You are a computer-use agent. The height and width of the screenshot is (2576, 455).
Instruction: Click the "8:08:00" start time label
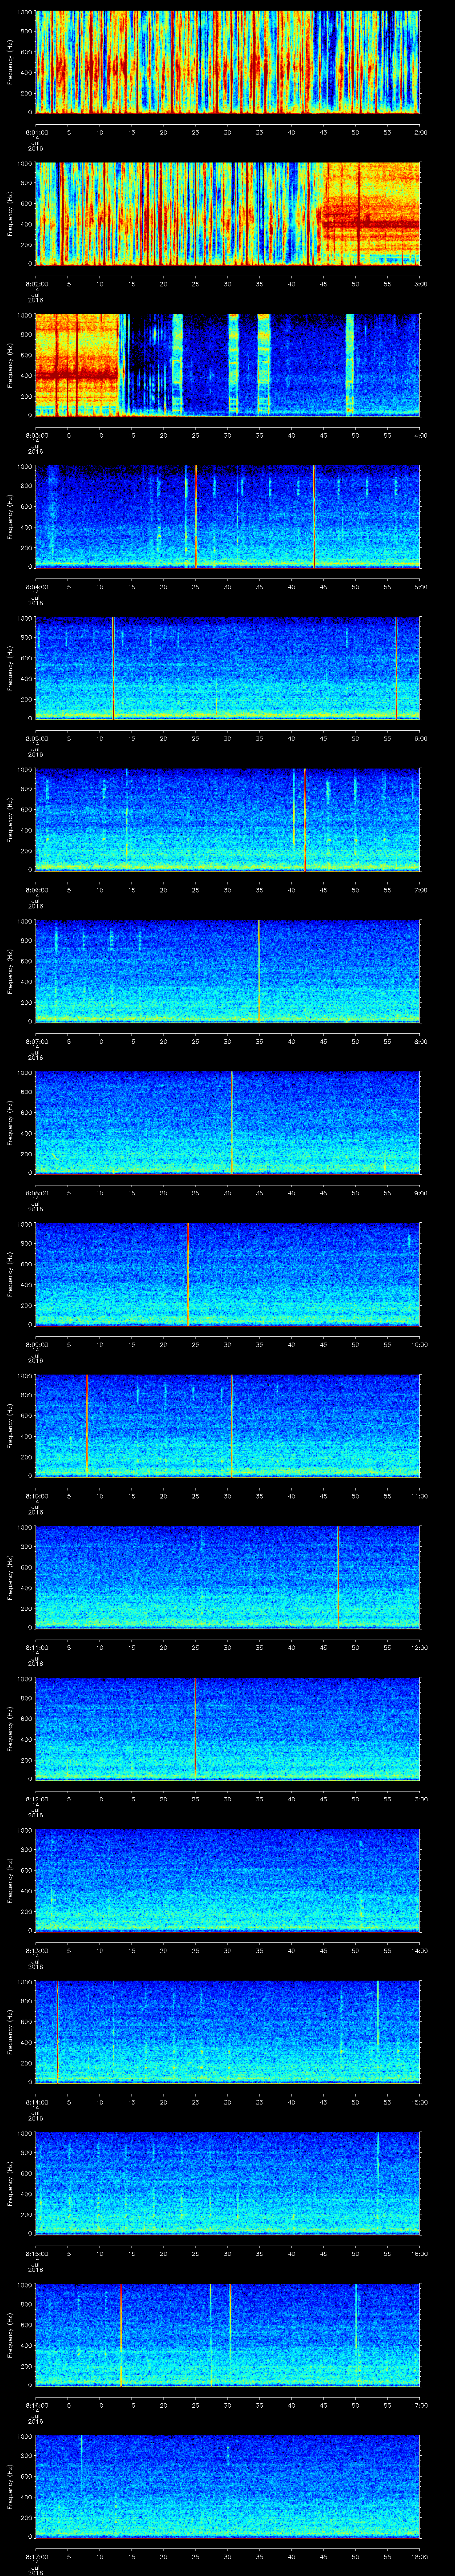[x=36, y=1193]
